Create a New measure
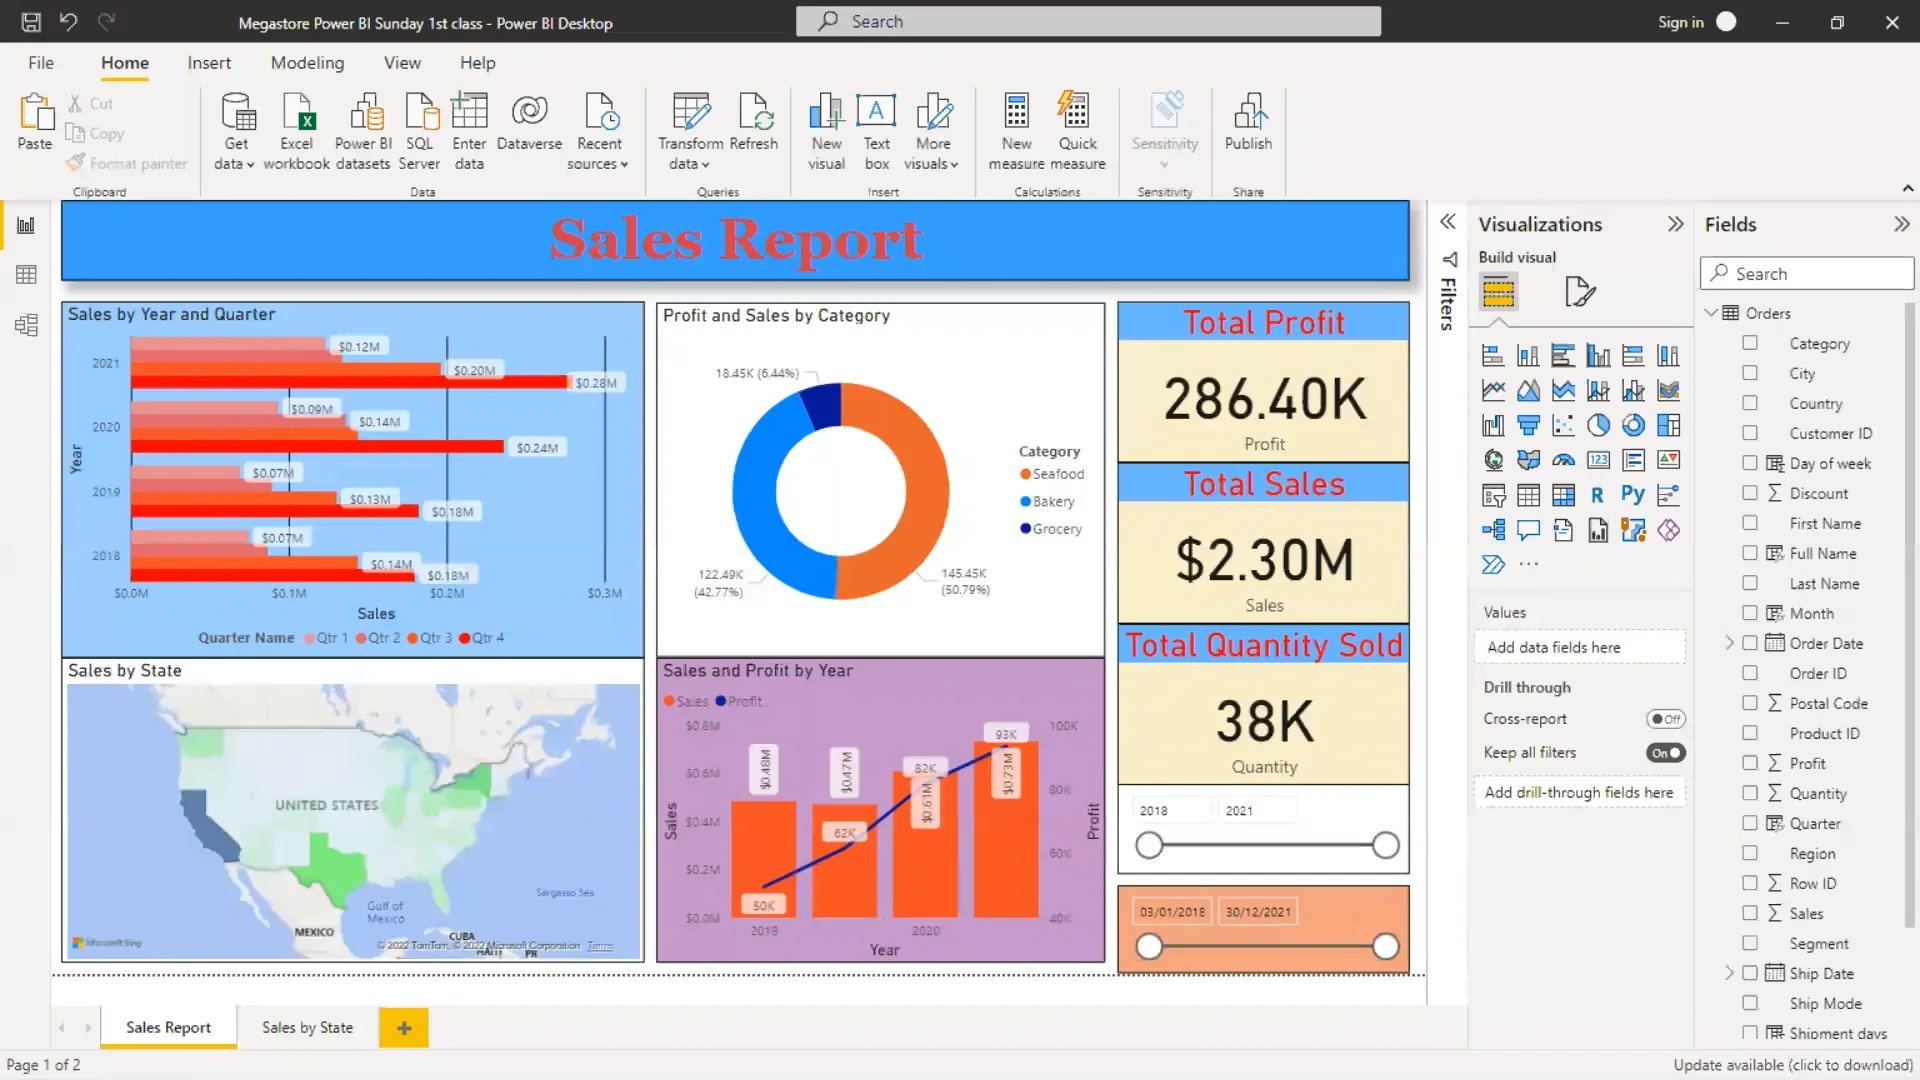Screen dimensions: 1920x1080 [1016, 131]
